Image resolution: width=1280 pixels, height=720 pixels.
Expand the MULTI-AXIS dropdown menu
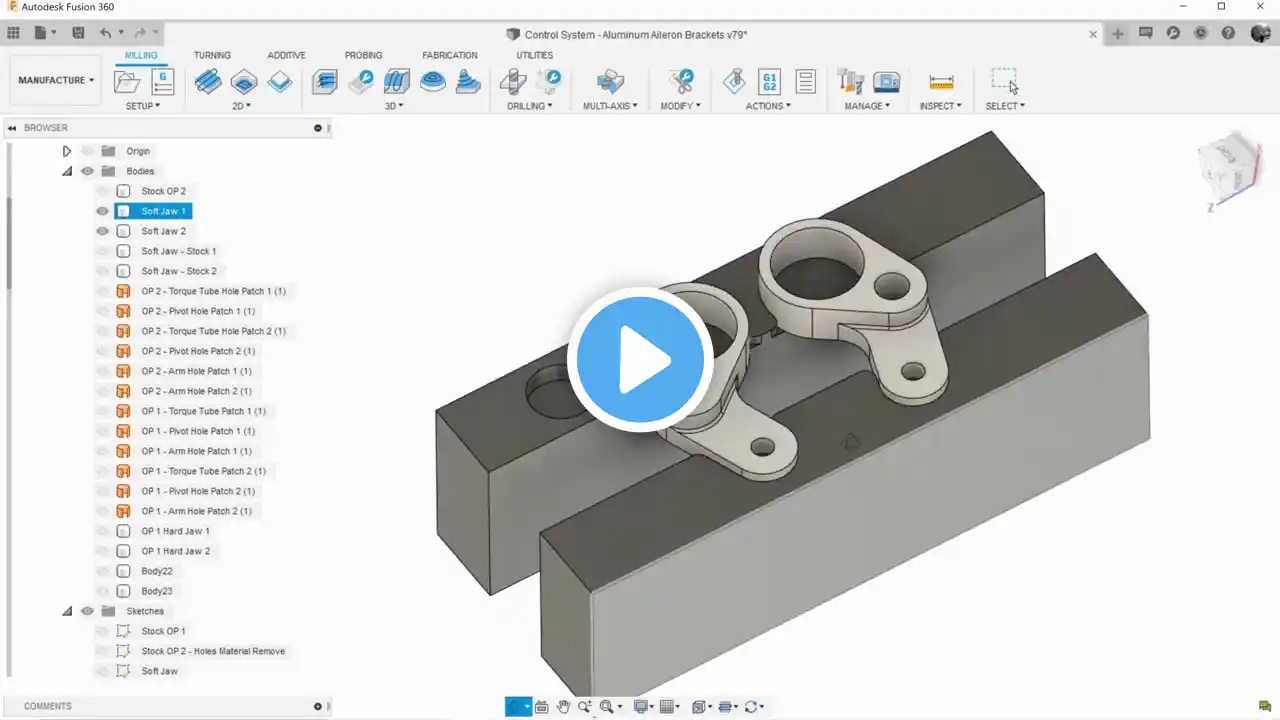[610, 106]
